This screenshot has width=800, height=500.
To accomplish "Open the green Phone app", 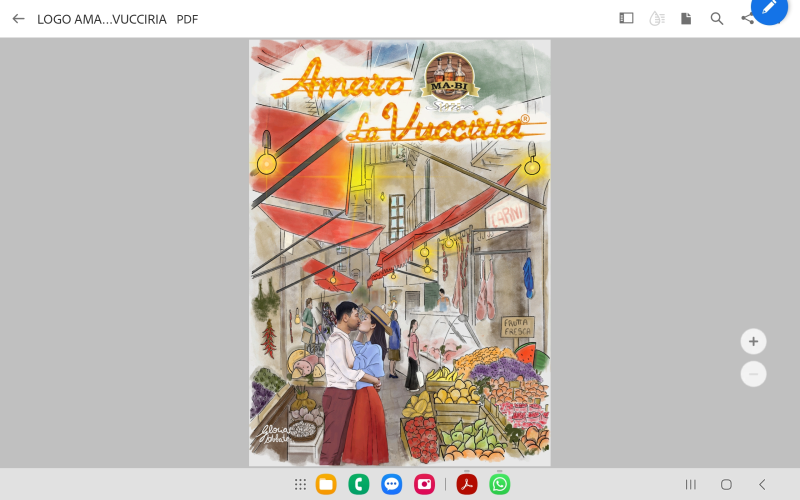I will click(x=358, y=484).
